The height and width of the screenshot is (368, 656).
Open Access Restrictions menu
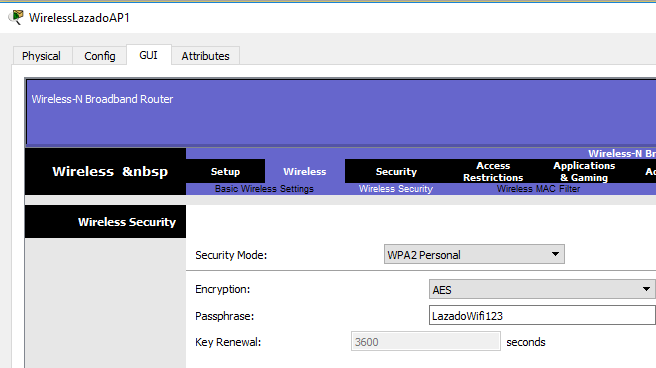coord(493,171)
